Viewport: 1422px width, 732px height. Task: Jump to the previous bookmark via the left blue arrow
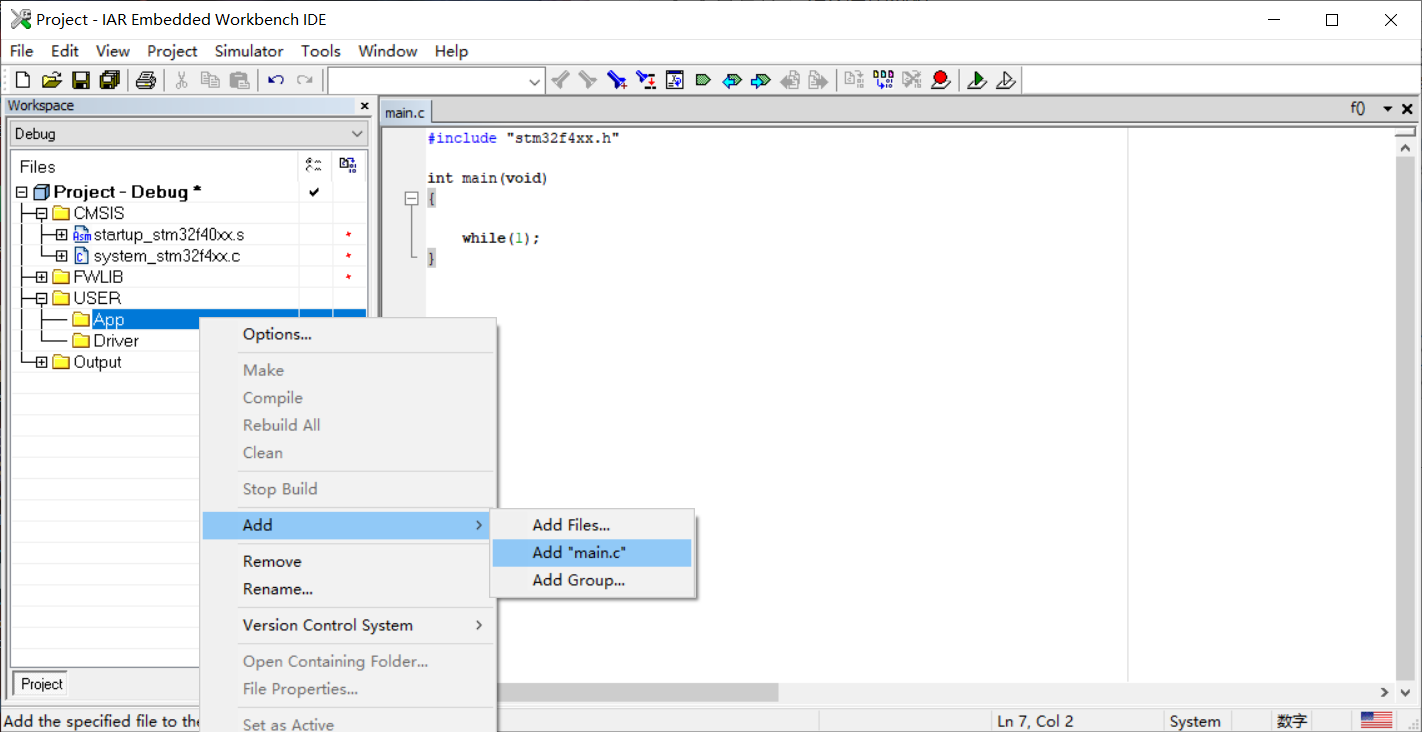coord(732,80)
